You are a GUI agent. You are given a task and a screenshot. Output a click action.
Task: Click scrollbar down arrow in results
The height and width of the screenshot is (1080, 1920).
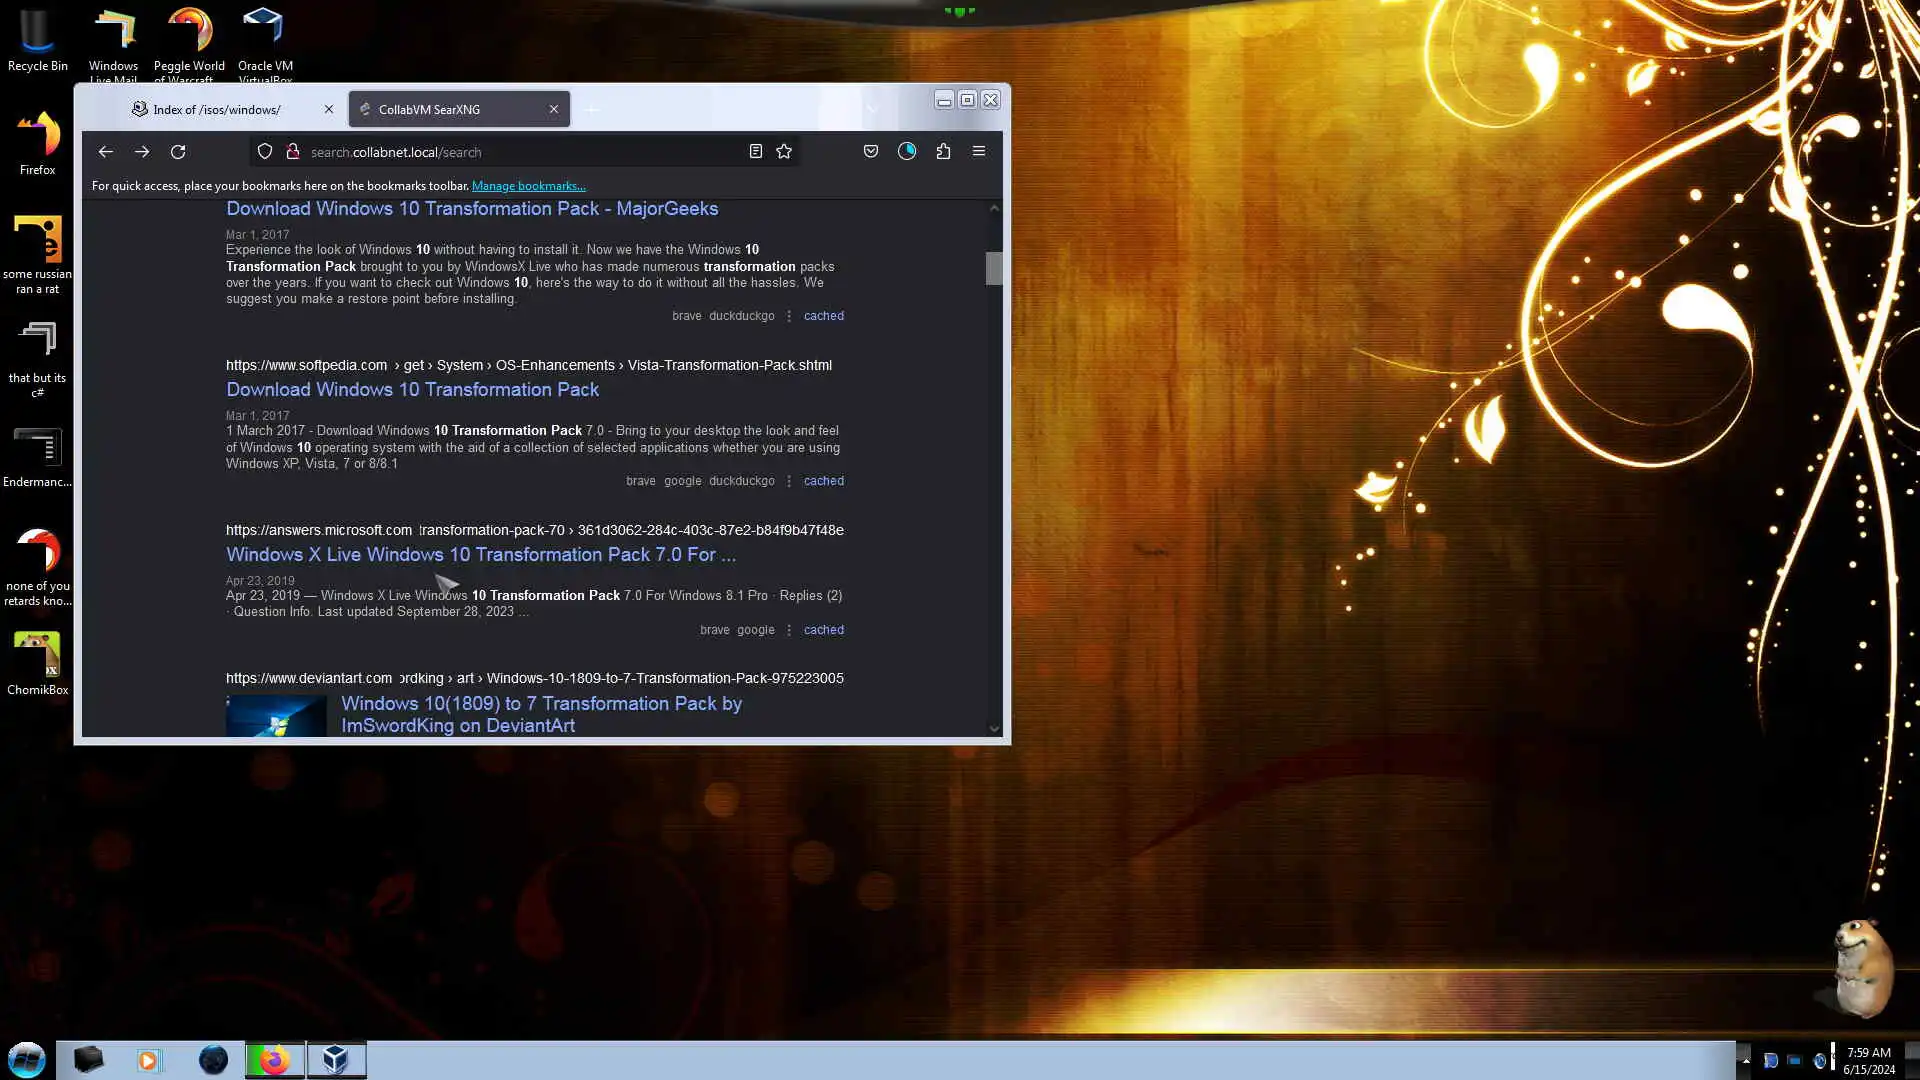[994, 729]
